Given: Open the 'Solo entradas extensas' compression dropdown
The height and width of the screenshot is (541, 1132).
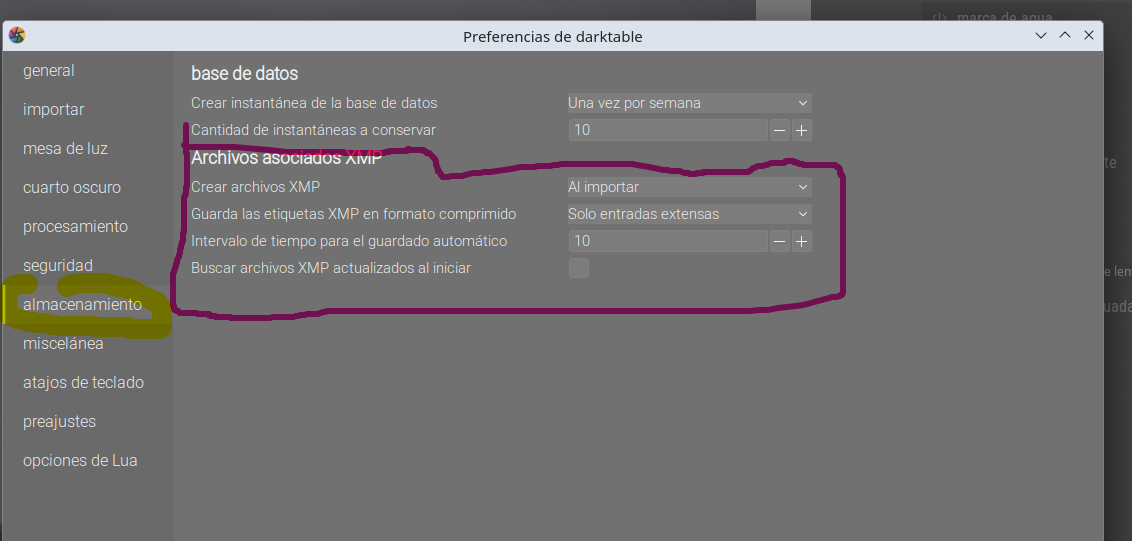Looking at the screenshot, I should tap(689, 214).
